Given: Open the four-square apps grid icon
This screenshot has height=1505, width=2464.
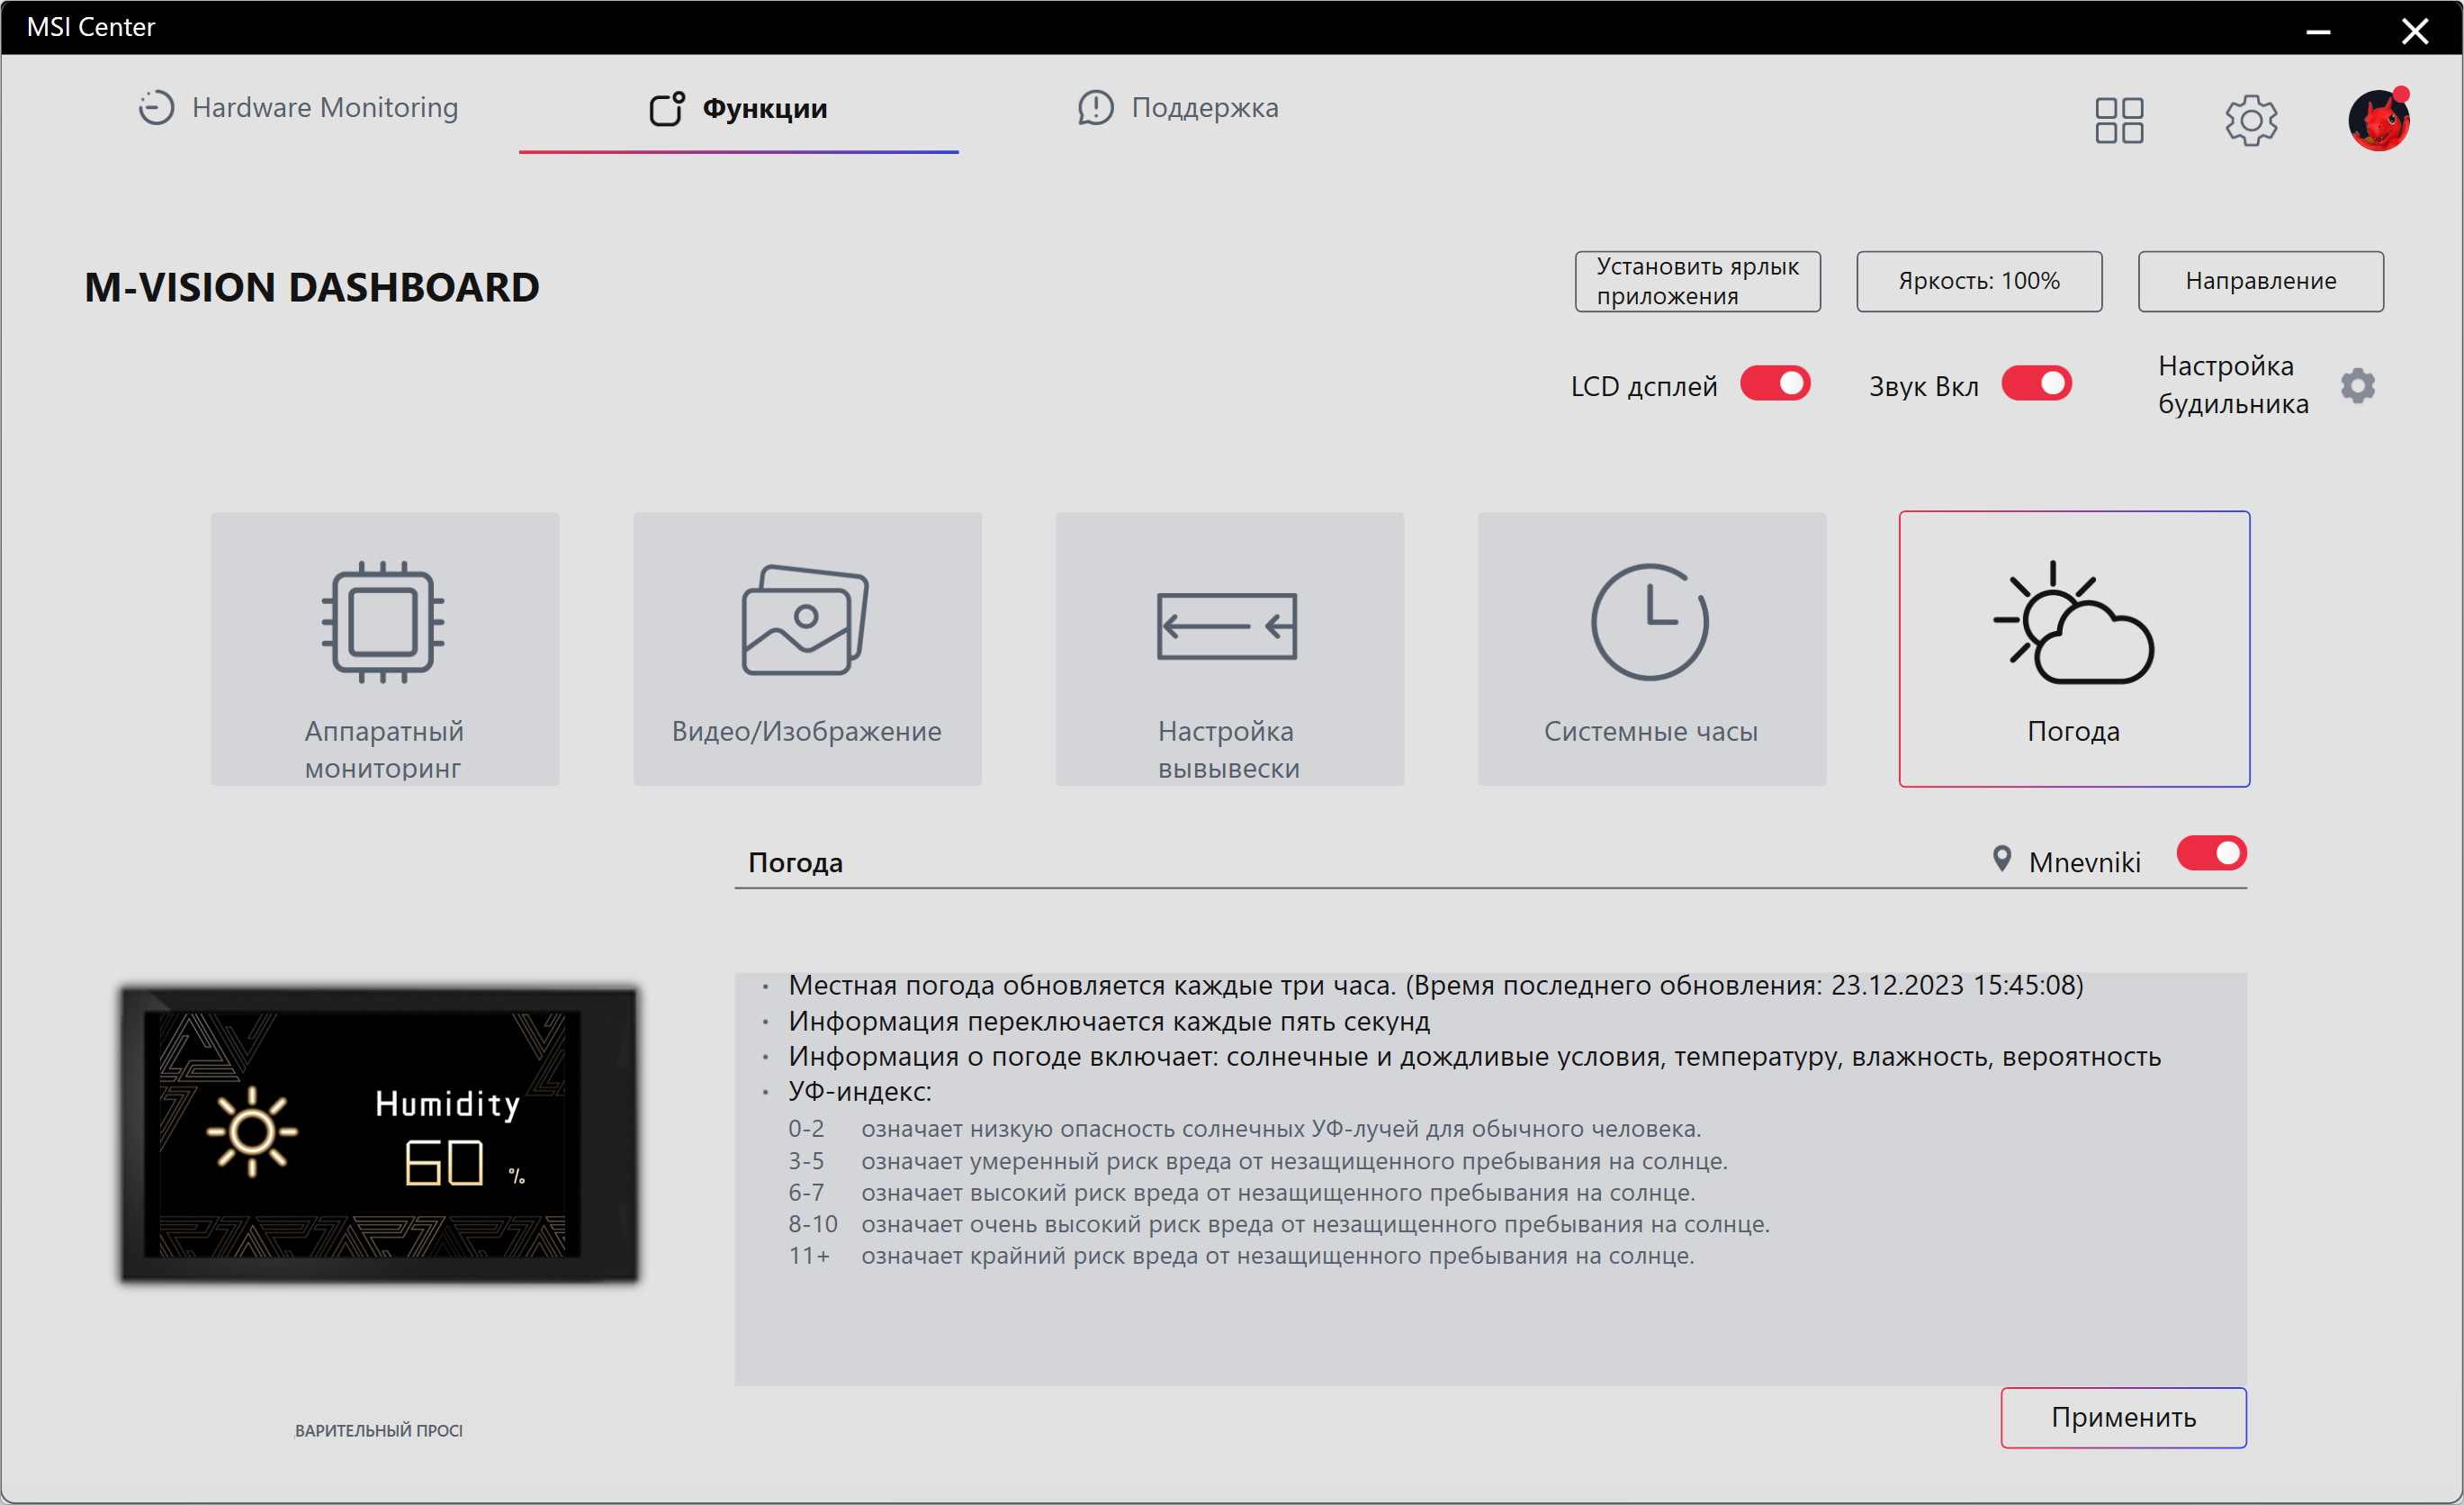Looking at the screenshot, I should [2118, 120].
